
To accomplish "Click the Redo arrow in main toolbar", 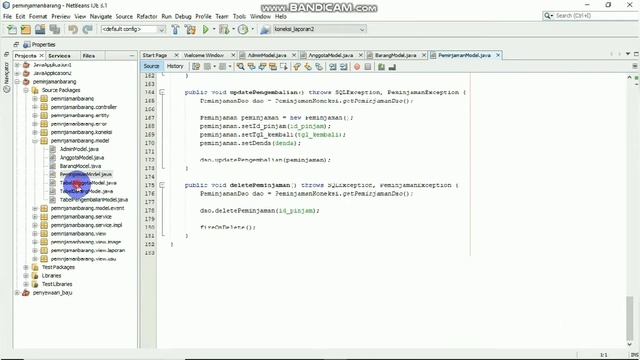I will coord(87,29).
